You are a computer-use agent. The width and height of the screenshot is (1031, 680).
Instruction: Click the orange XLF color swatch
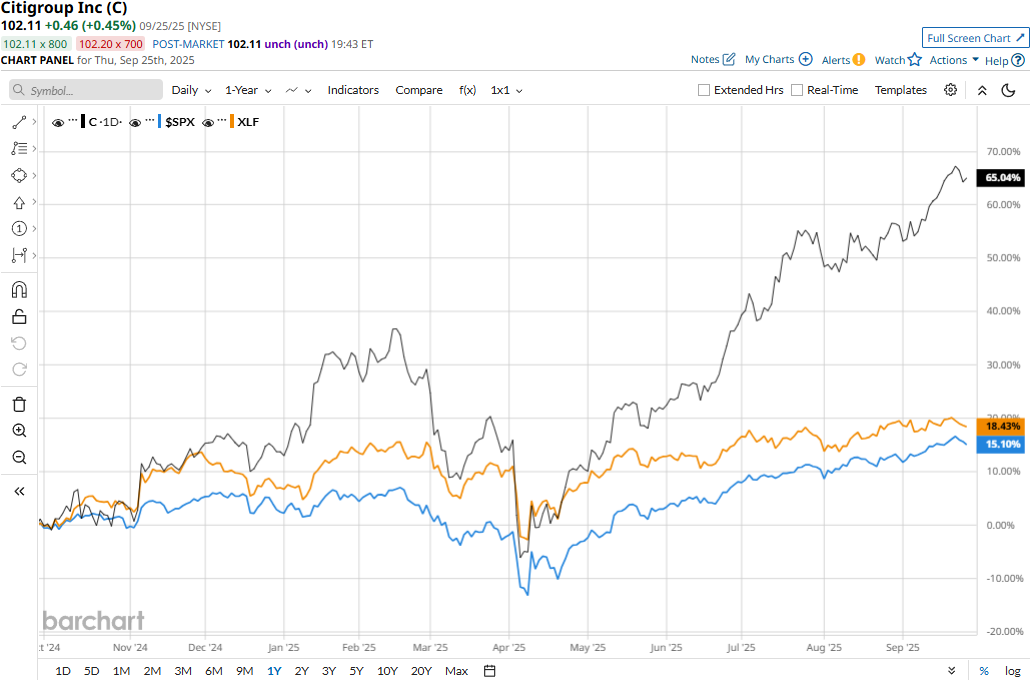(x=231, y=122)
